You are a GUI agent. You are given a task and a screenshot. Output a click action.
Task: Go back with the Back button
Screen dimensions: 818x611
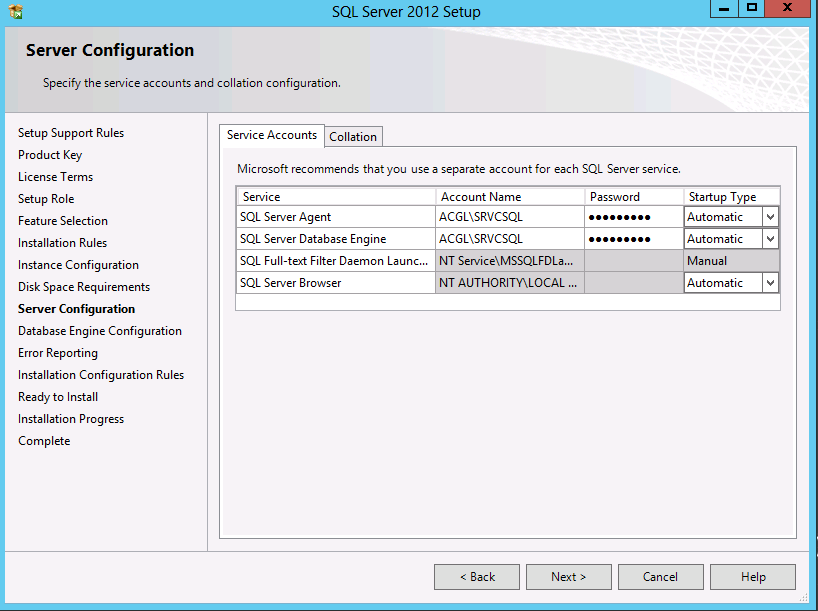pyautogui.click(x=477, y=577)
